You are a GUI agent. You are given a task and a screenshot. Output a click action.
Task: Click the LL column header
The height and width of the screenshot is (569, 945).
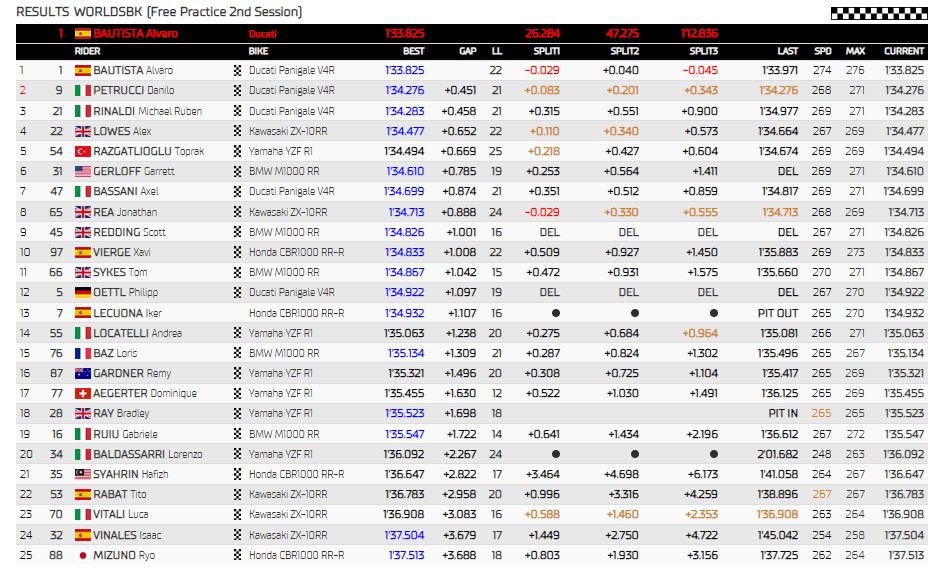pyautogui.click(x=497, y=51)
